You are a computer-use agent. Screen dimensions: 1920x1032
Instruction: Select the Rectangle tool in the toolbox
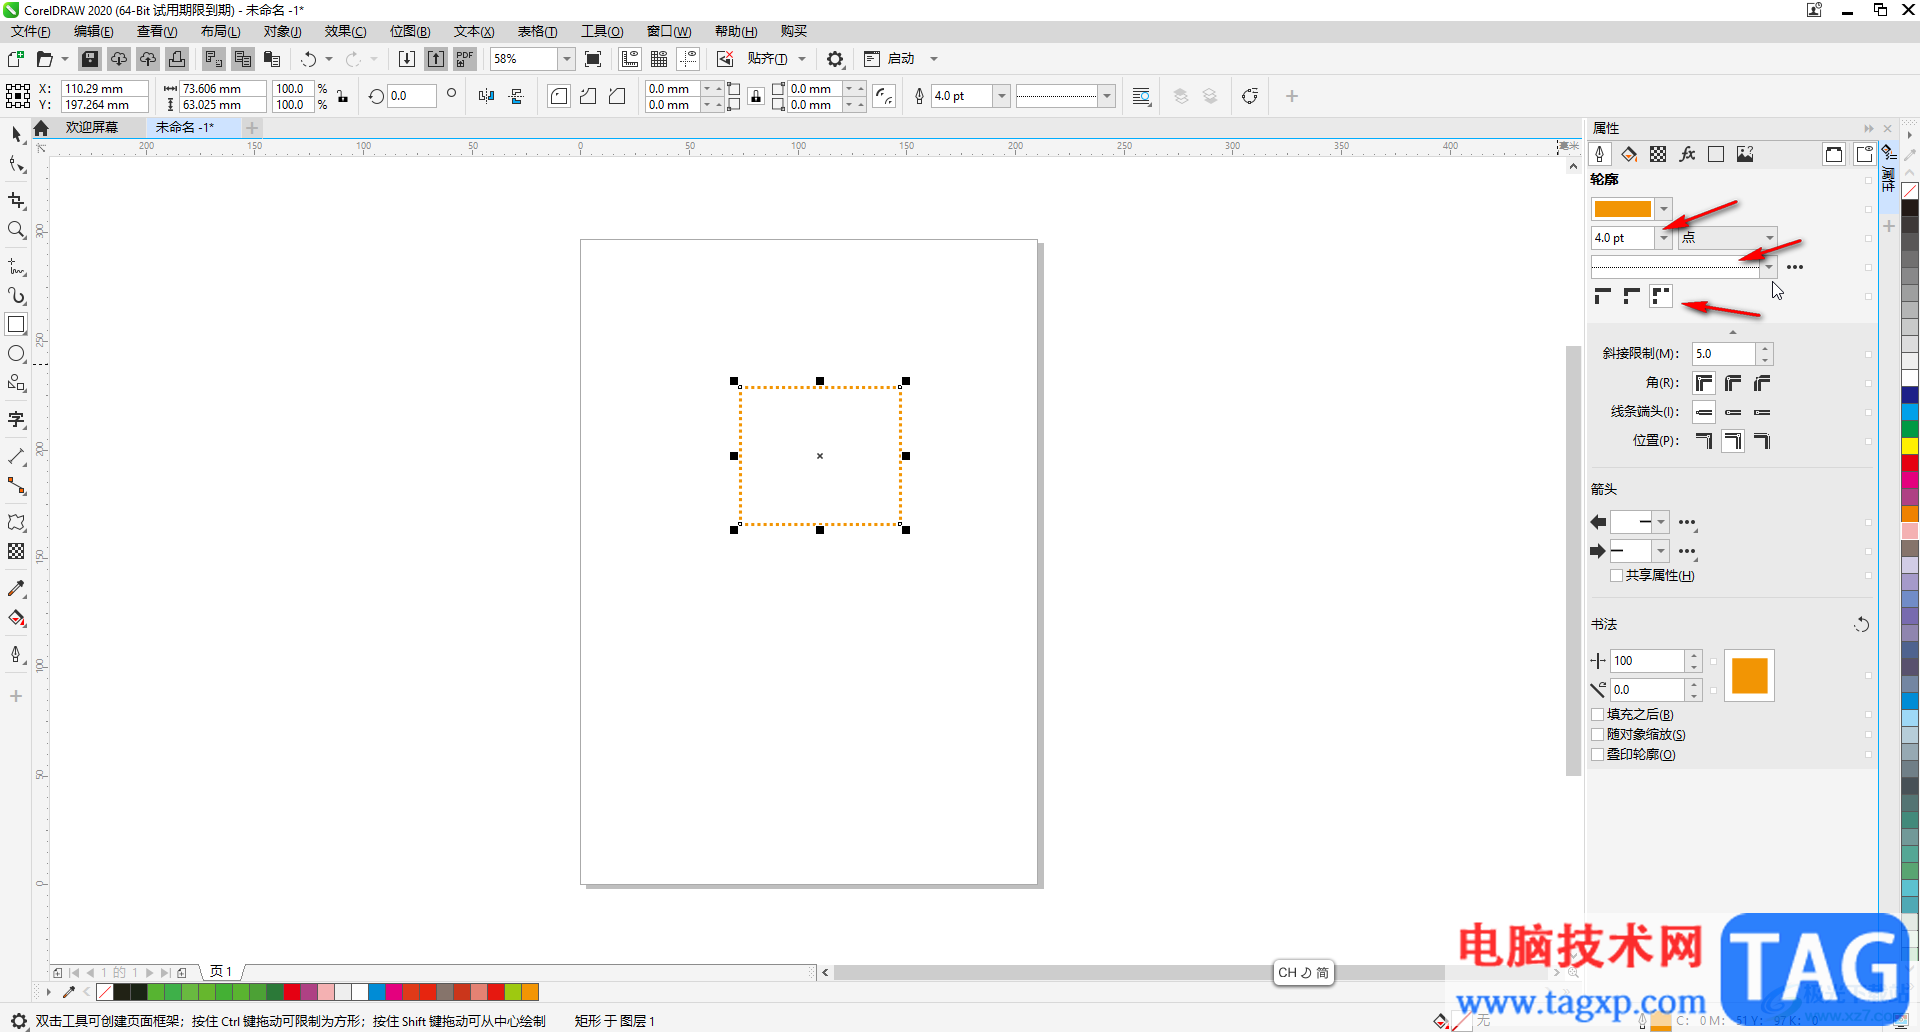tap(16, 325)
